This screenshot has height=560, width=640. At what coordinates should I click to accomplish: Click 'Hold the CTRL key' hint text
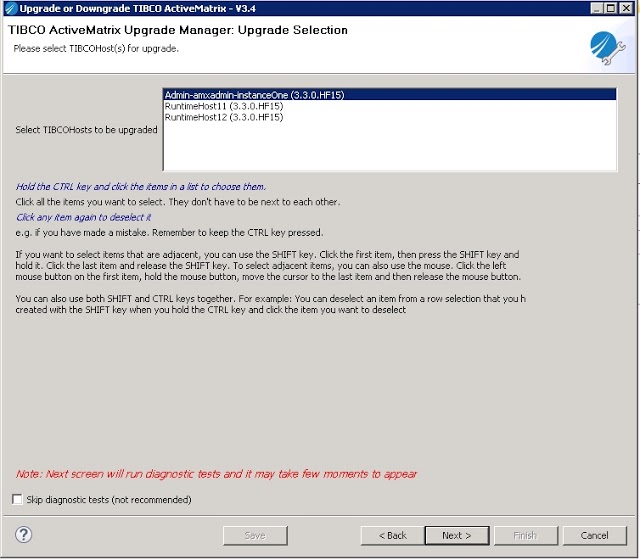[141, 187]
